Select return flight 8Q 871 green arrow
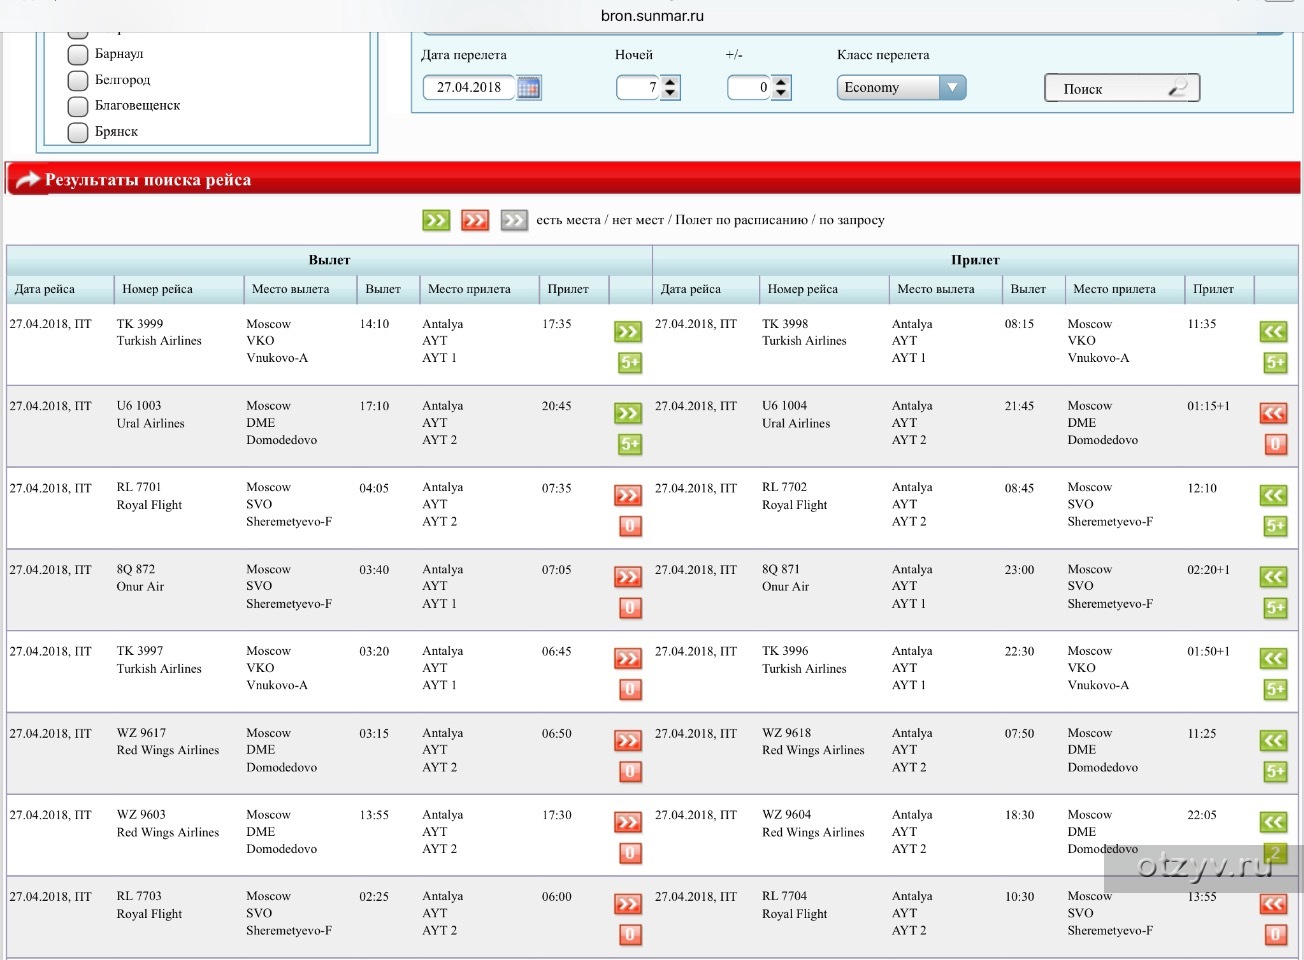Viewport: 1304px width, 960px height. click(1273, 577)
